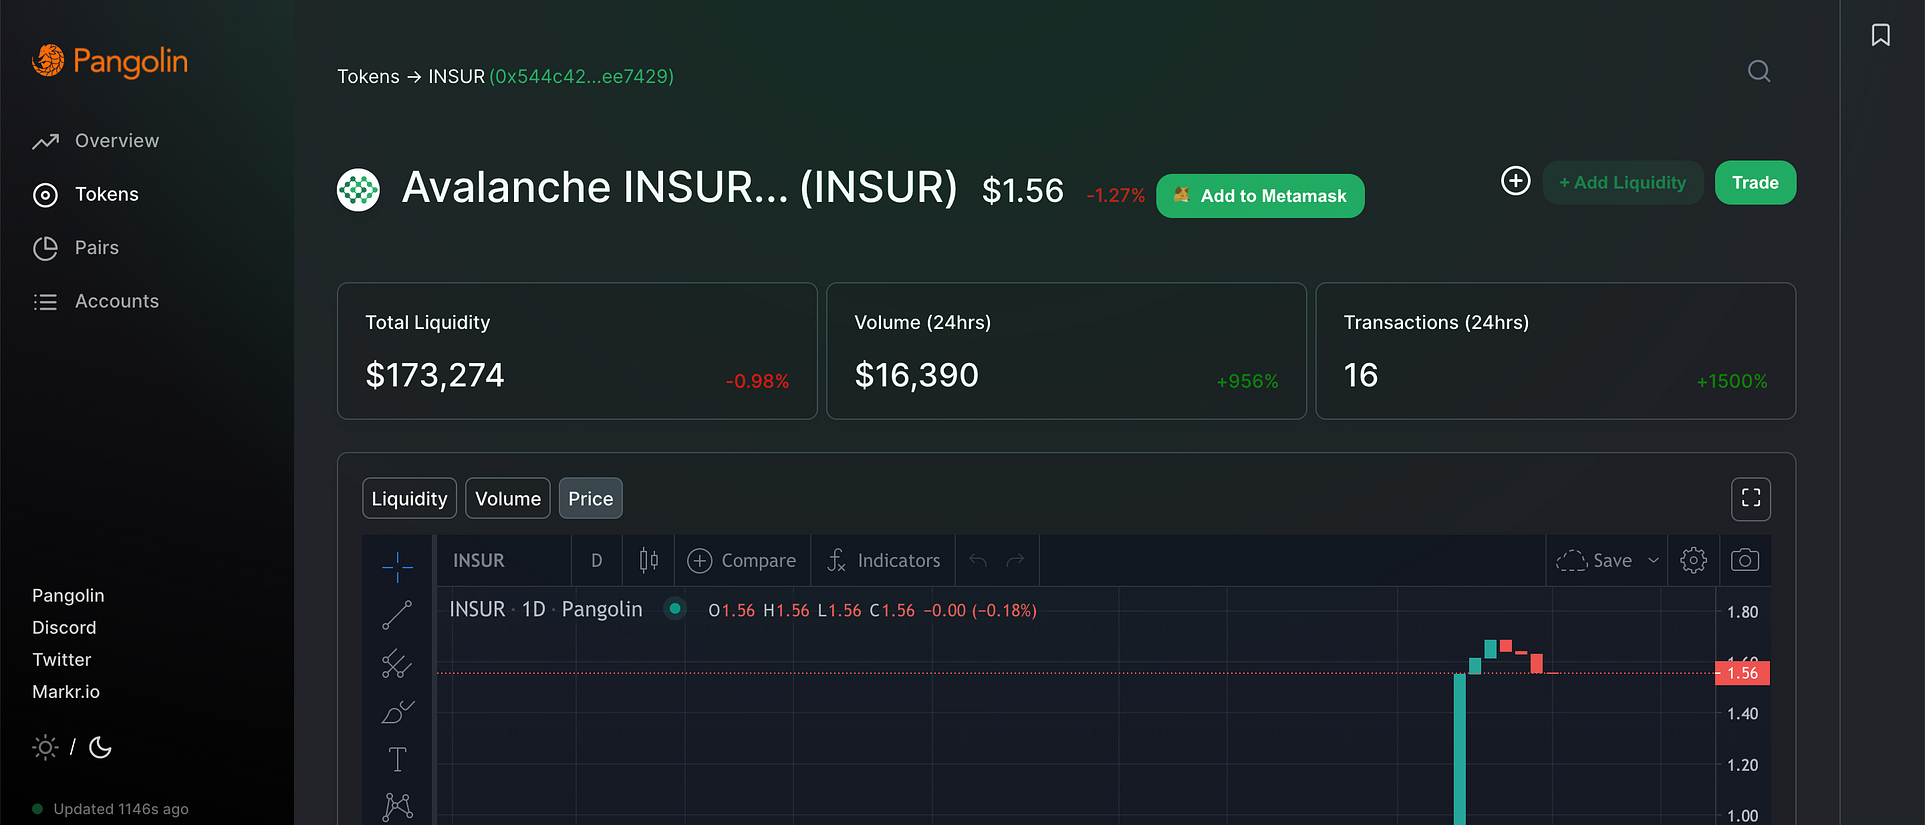The width and height of the screenshot is (1925, 825).
Task: Open the Pangolin footer link
Action: pos(68,595)
